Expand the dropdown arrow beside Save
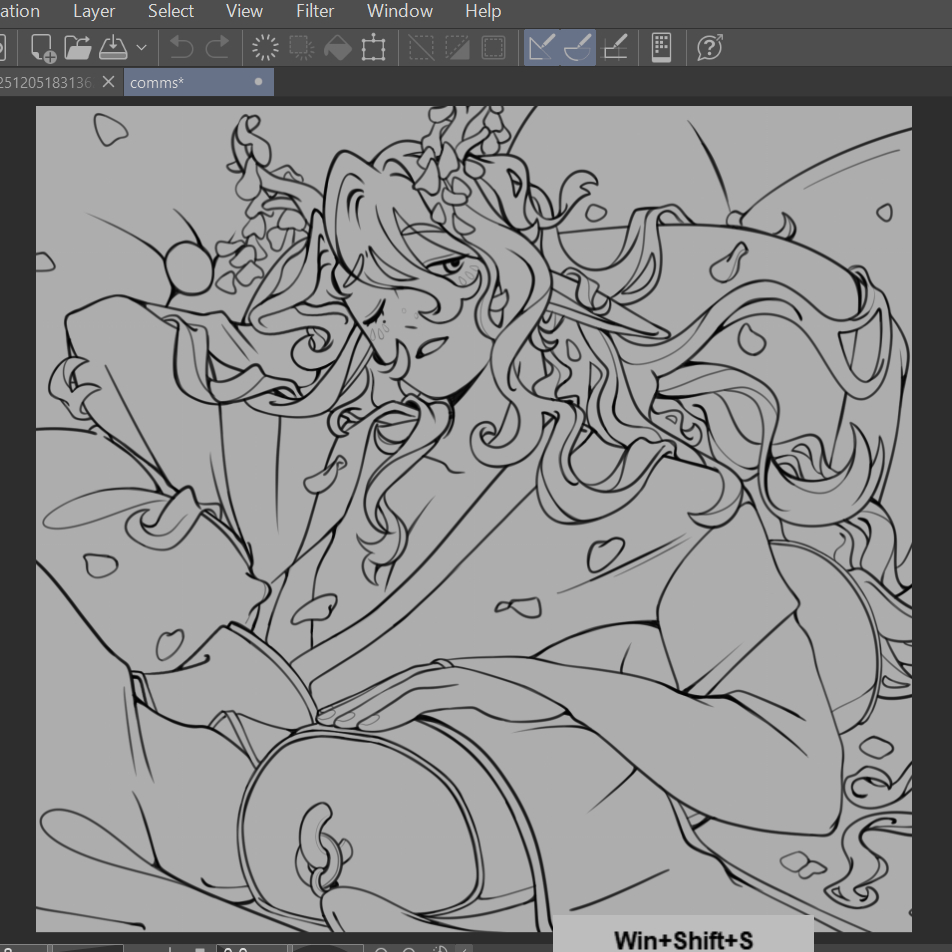 coord(141,47)
